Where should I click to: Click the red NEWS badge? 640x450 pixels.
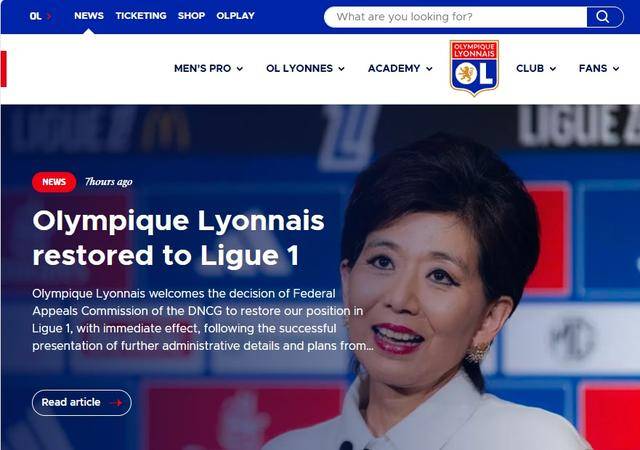[x=54, y=182]
